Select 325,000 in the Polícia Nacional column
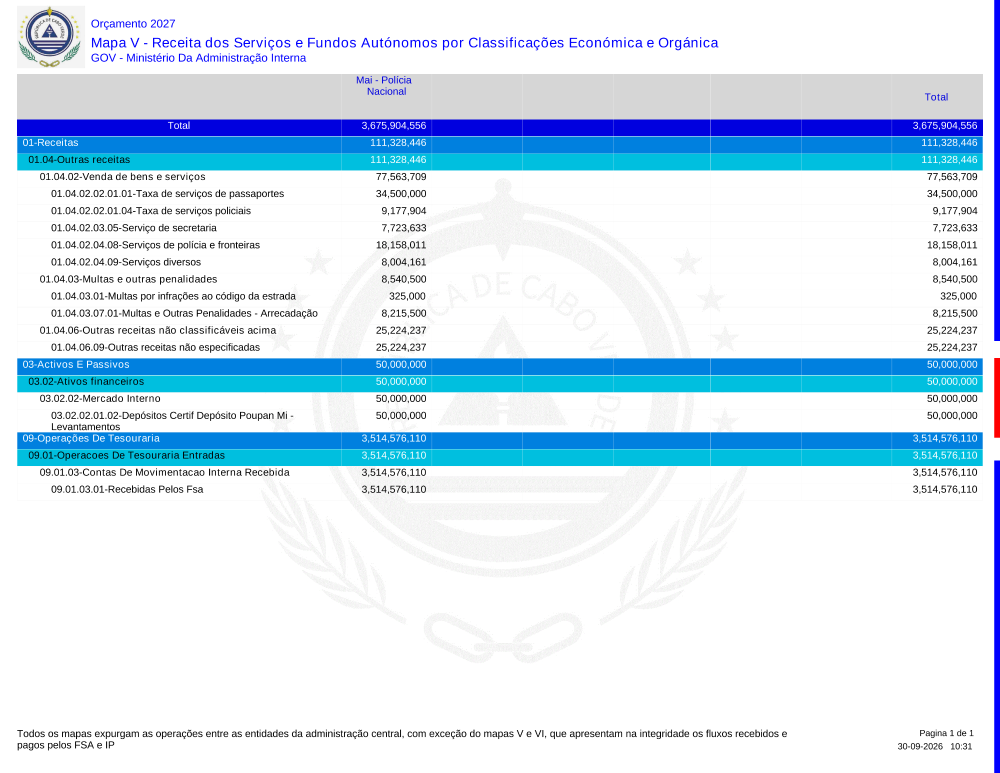Image resolution: width=1000 pixels, height=773 pixels. 407,297
